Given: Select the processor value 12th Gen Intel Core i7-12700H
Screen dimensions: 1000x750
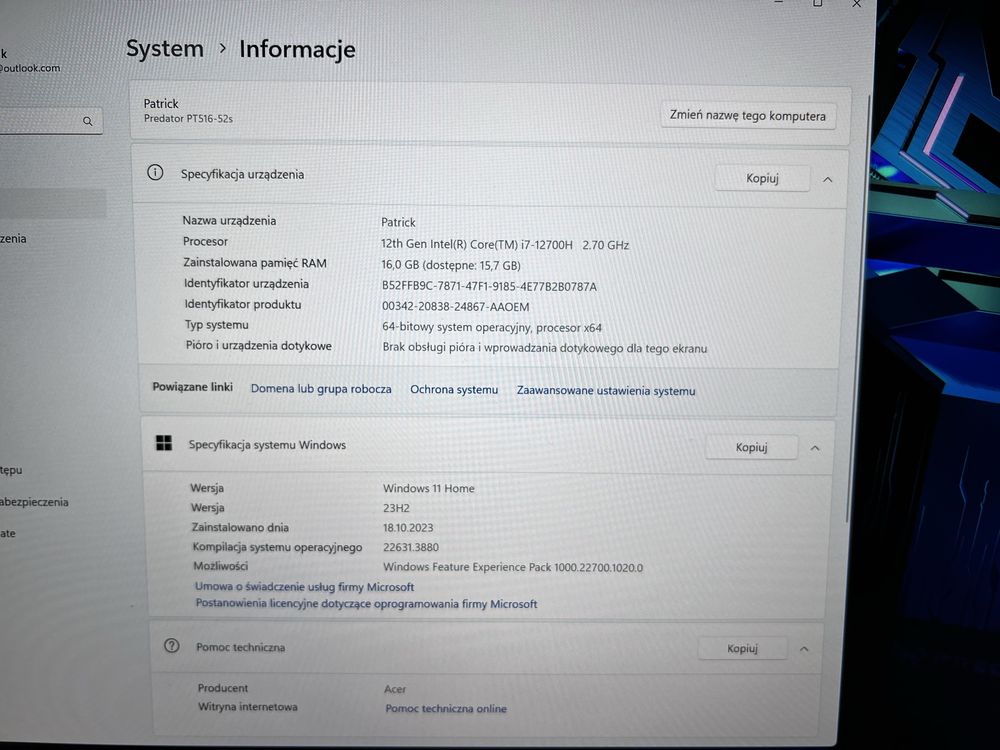Looking at the screenshot, I should pos(505,244).
